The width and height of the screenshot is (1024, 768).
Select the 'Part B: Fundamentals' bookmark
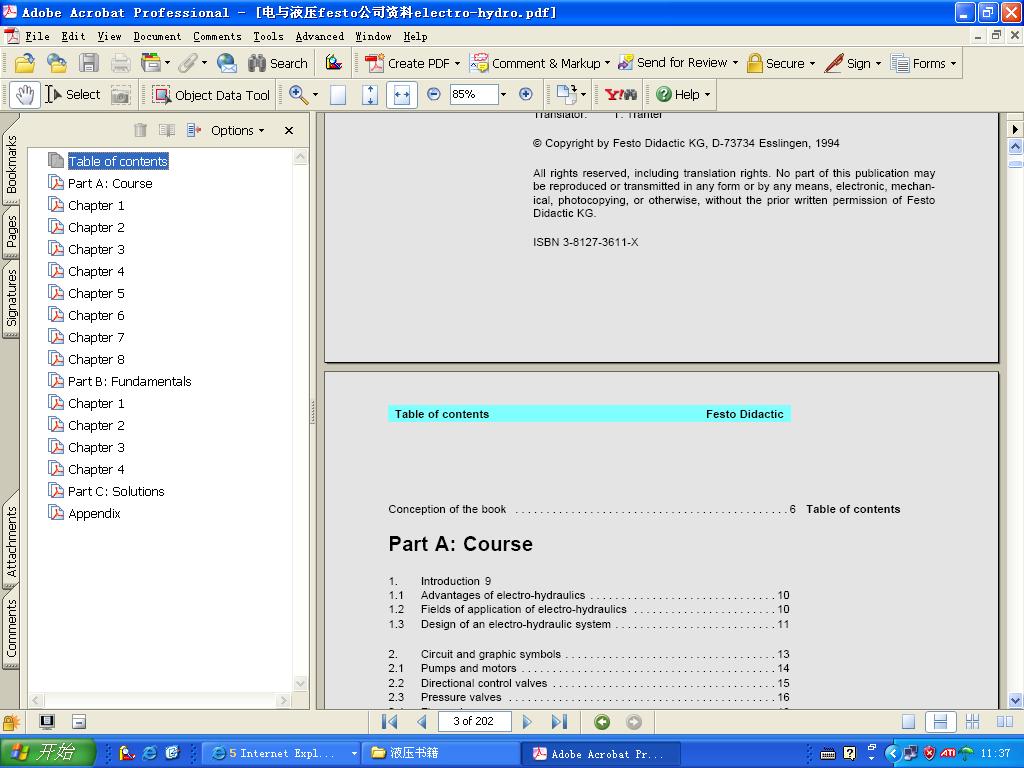click(129, 381)
